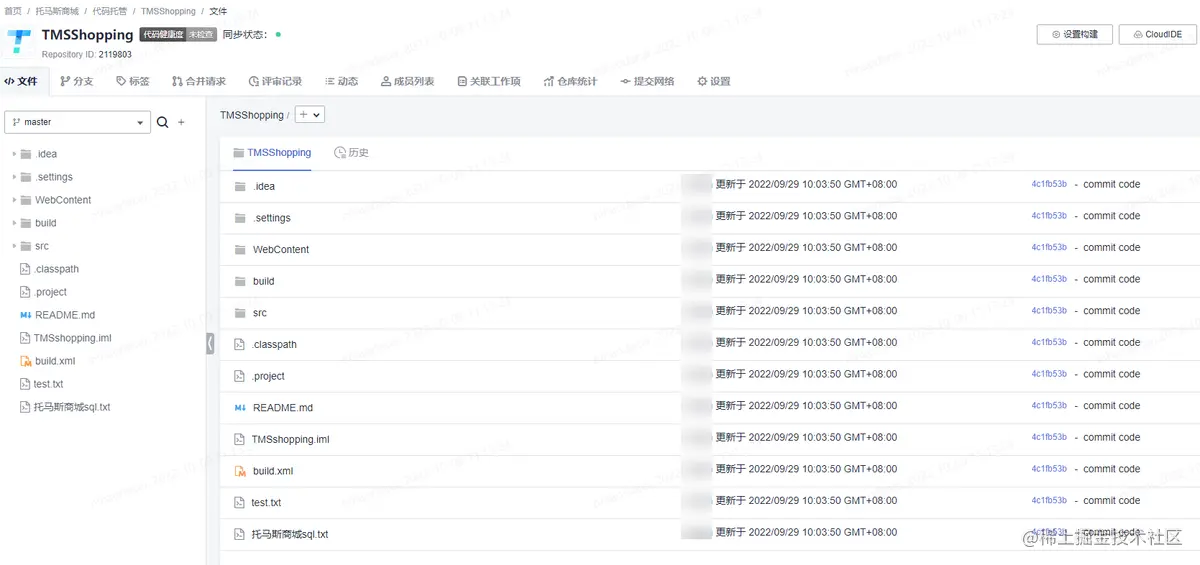Open commit 4c1fb53b in the README.md row

coord(1049,406)
